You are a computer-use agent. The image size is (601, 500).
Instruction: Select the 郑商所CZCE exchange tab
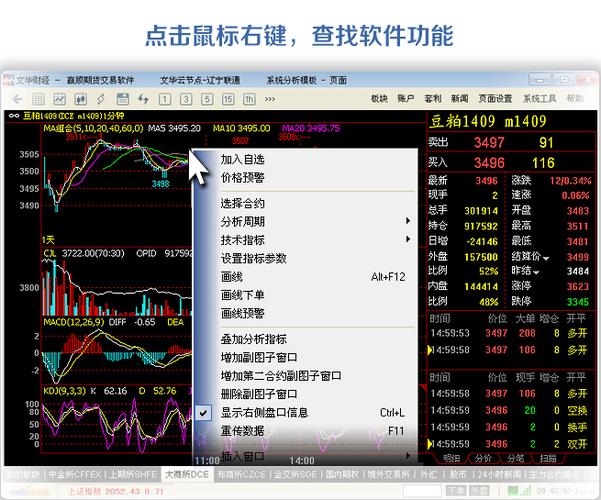tap(241, 475)
